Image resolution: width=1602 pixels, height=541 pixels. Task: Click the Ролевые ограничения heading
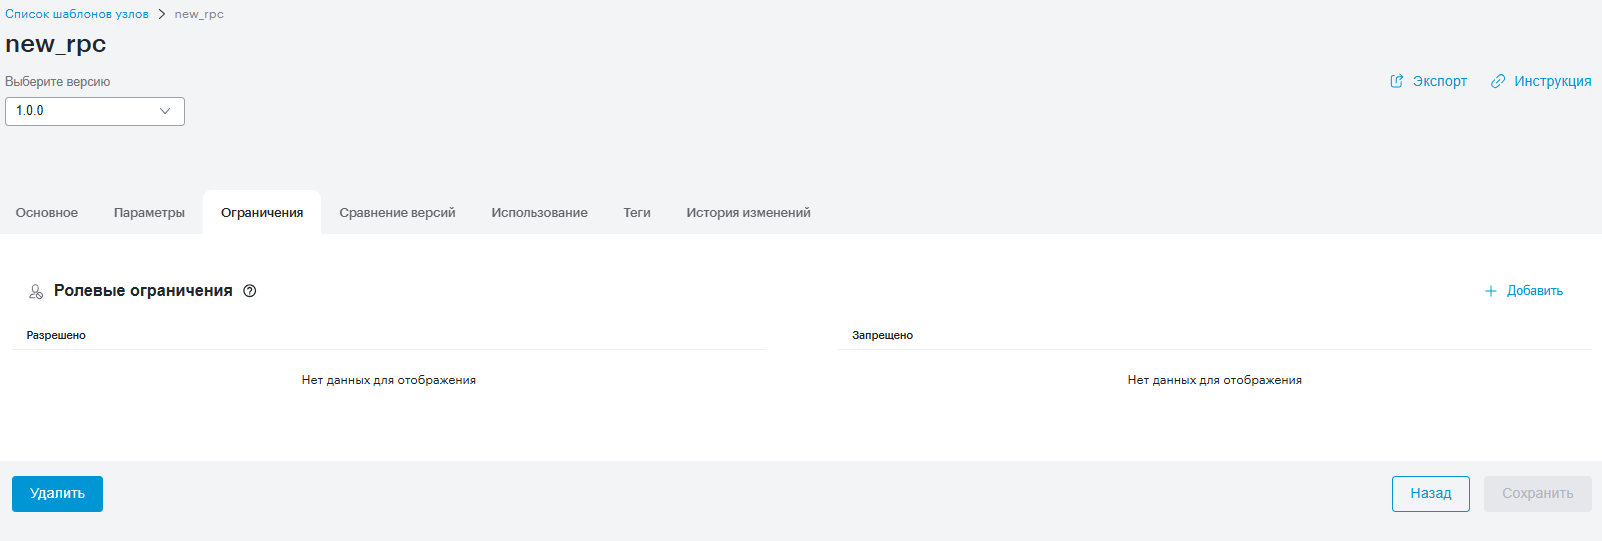[x=143, y=291]
